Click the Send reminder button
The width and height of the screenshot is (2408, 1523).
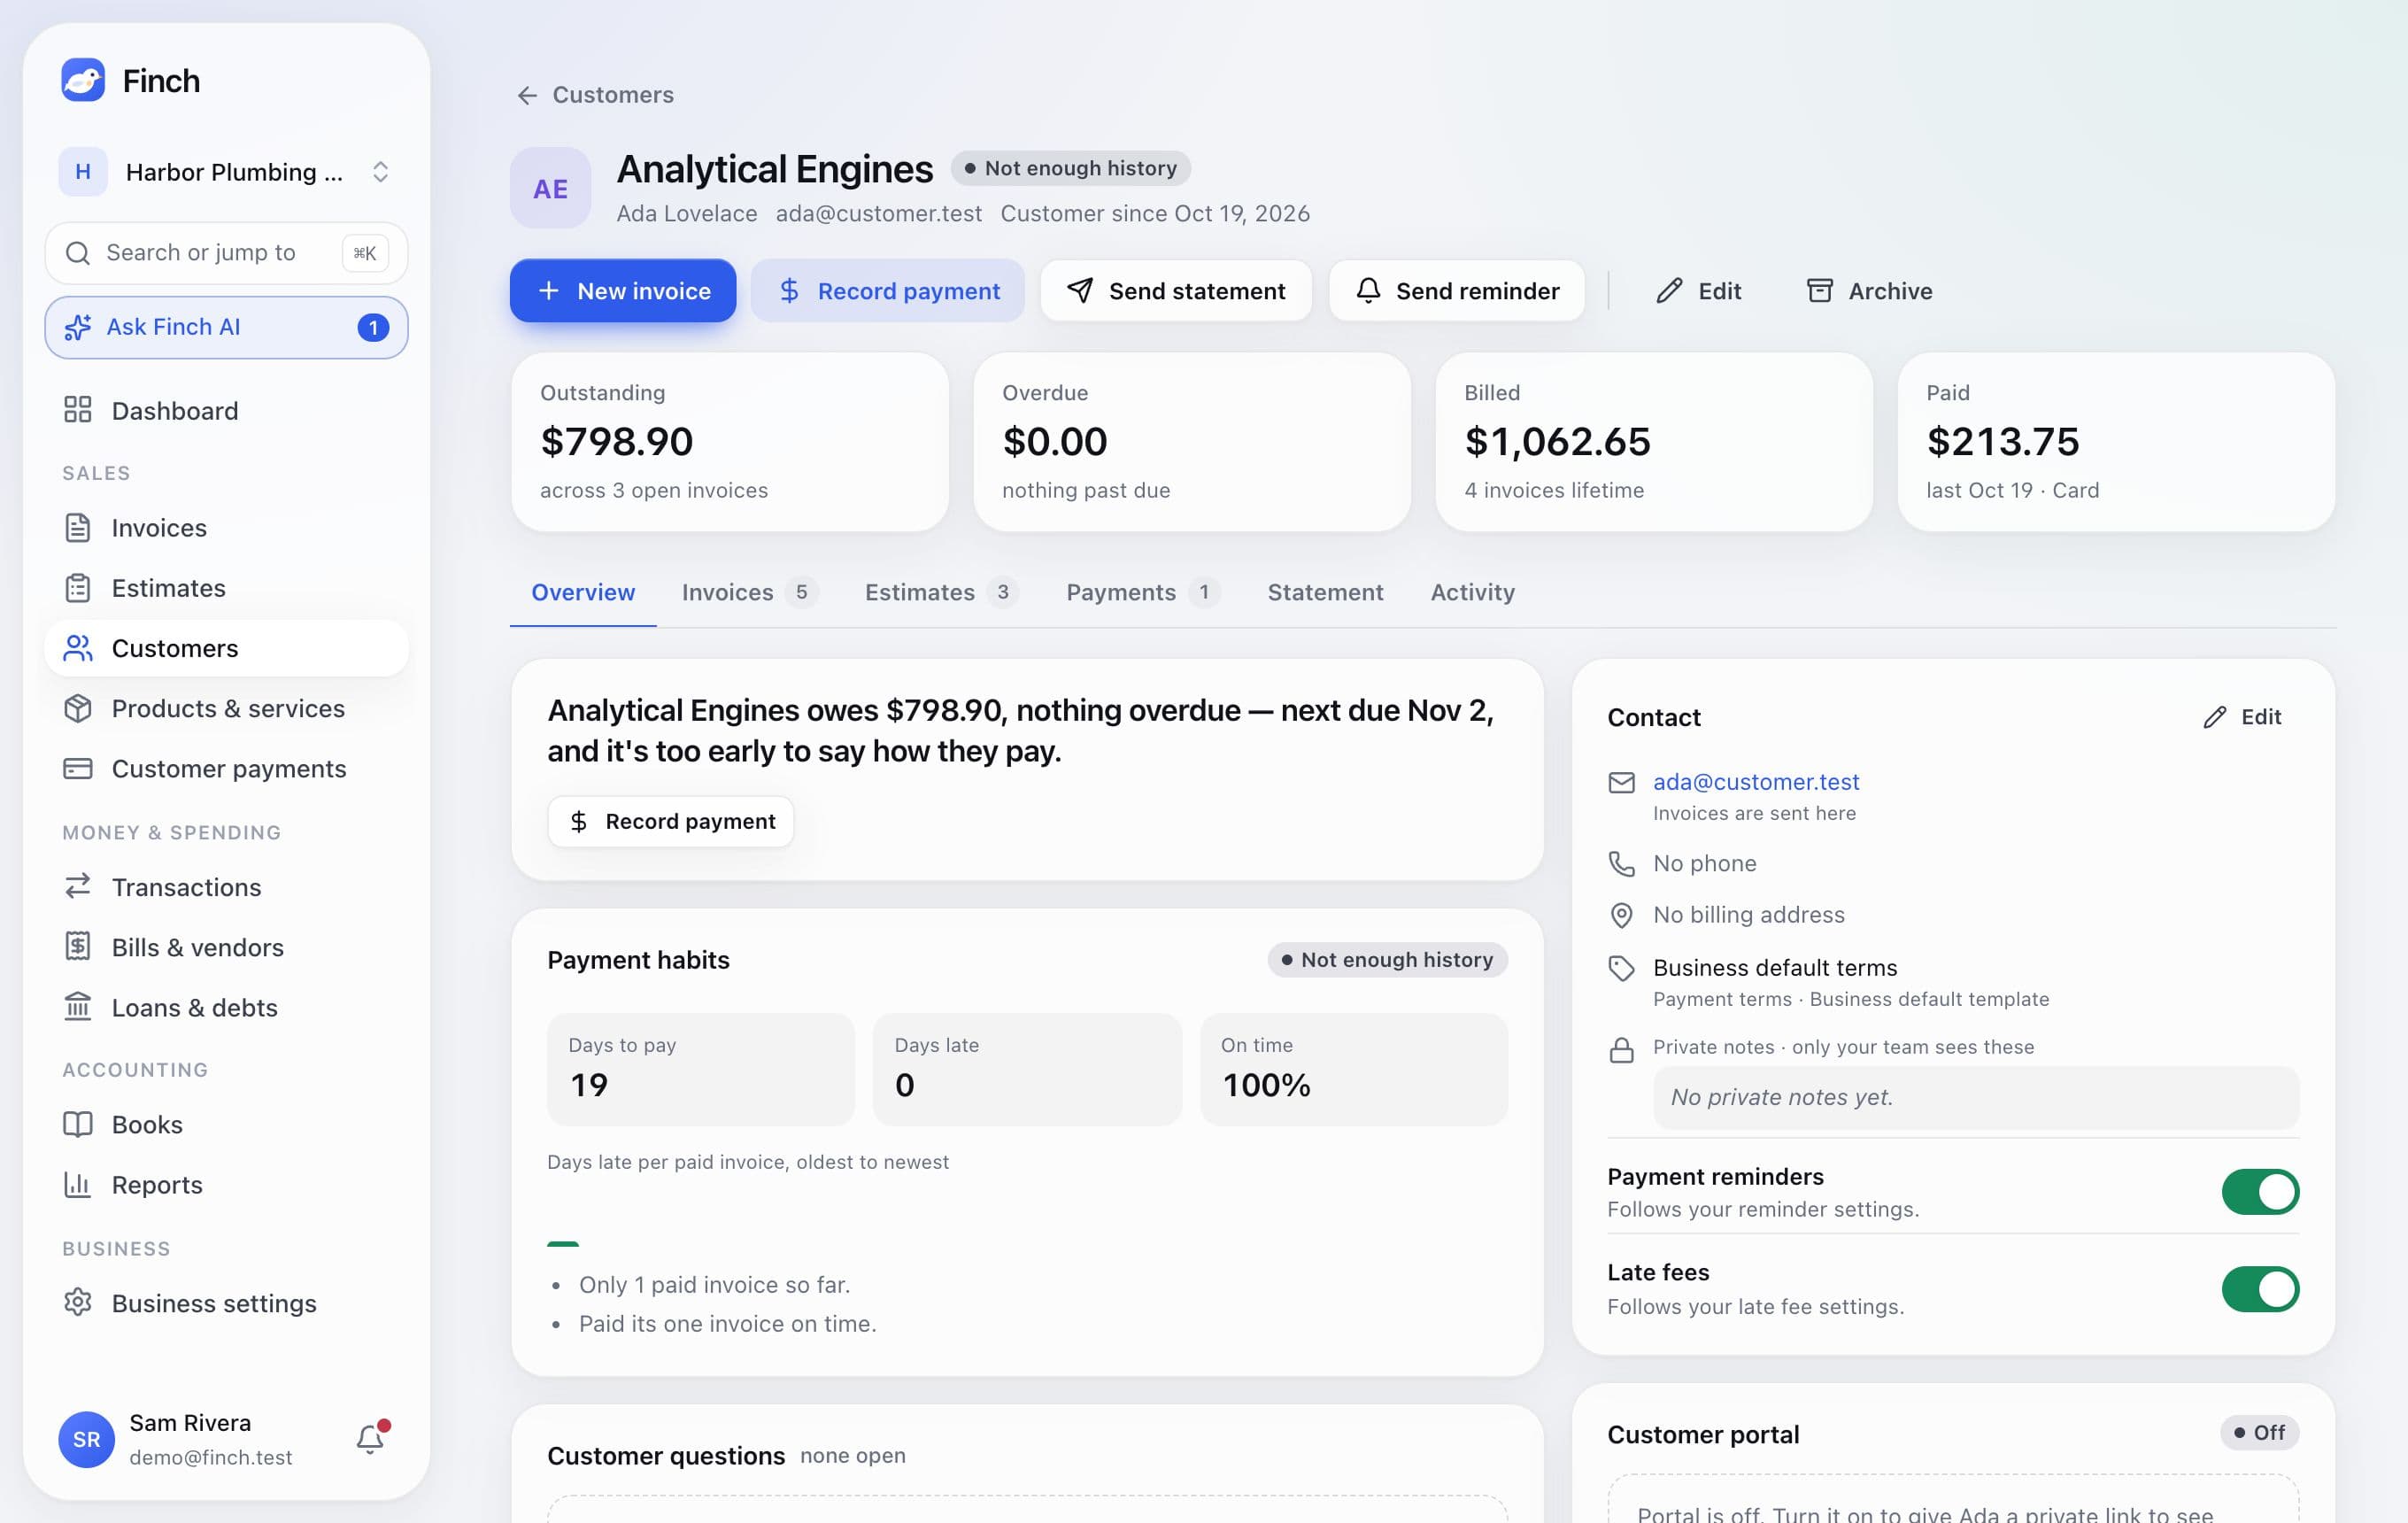pos(1456,290)
